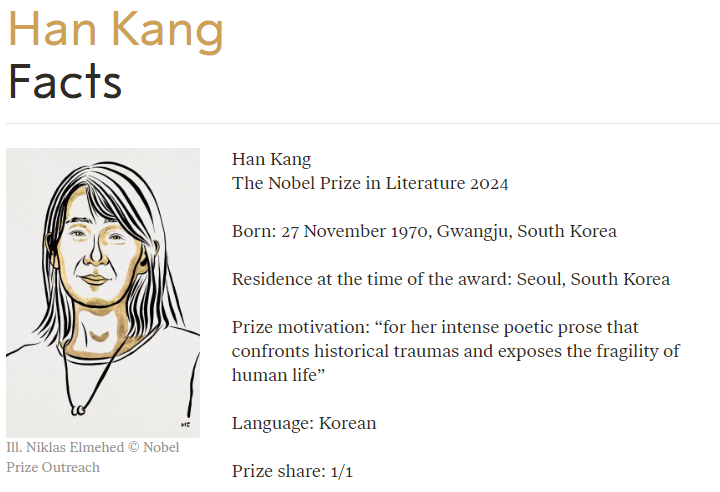This screenshot has width=720, height=492.
Task: Click the "Prize share: 1/1" line
Action: [x=292, y=471]
